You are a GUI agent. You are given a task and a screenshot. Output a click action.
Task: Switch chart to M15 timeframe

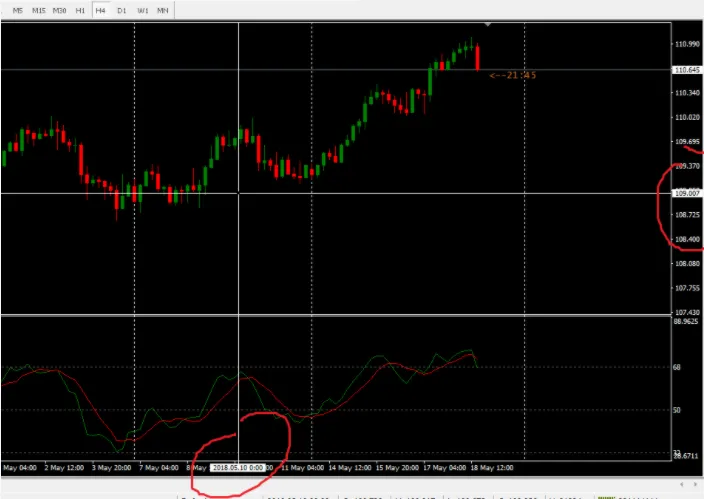(x=38, y=10)
